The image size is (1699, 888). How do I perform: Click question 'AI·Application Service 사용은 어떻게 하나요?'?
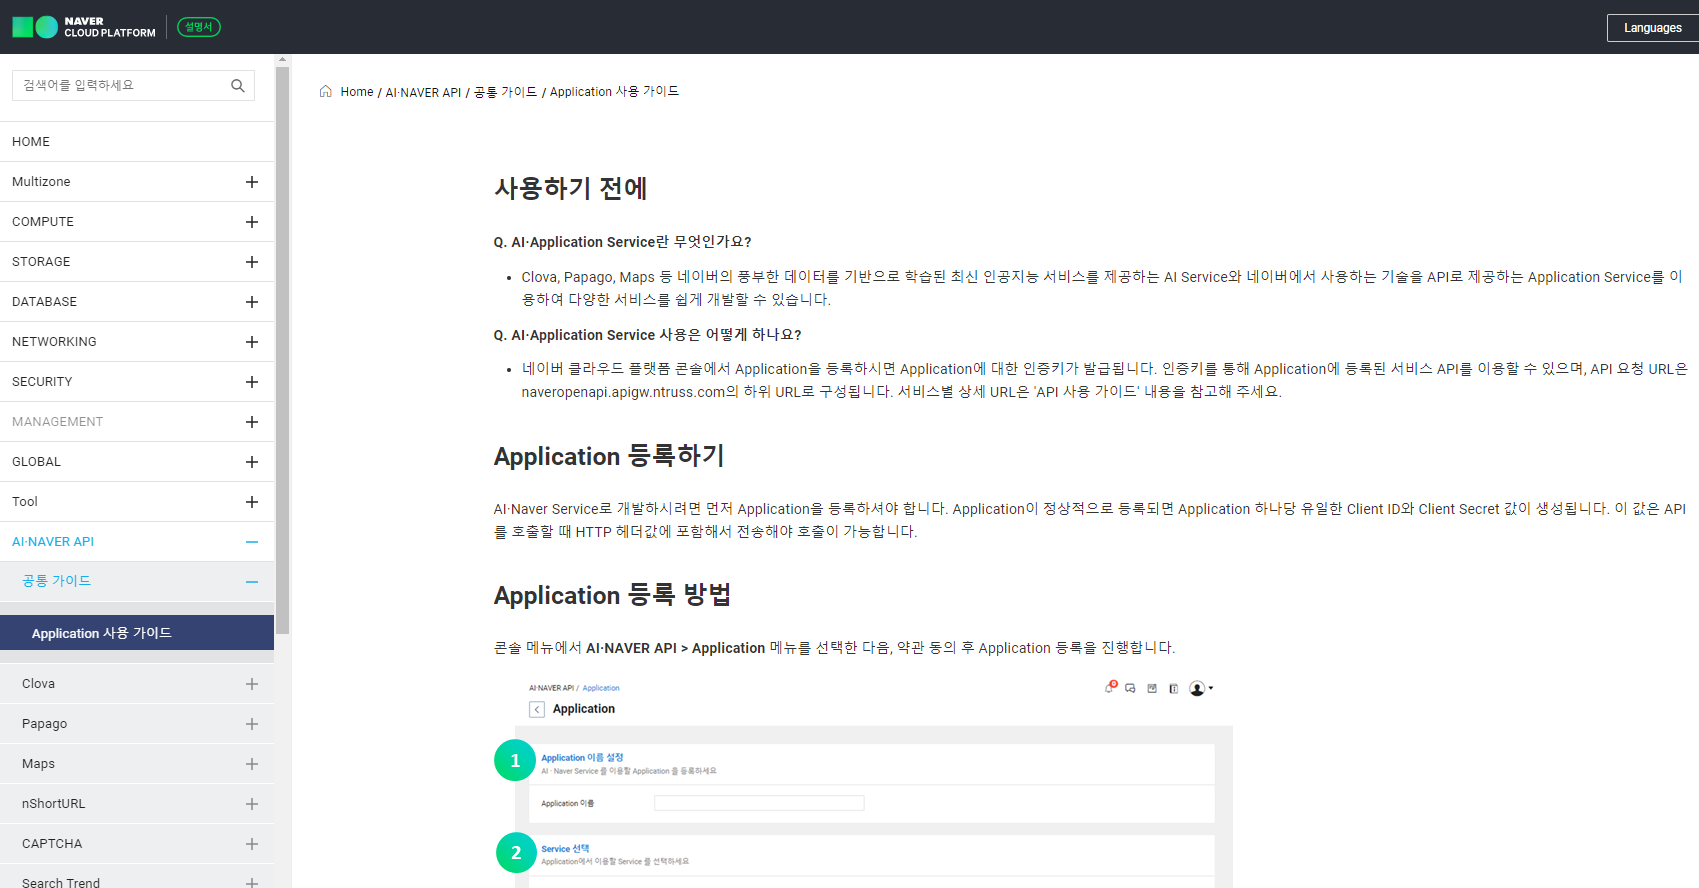[647, 335]
